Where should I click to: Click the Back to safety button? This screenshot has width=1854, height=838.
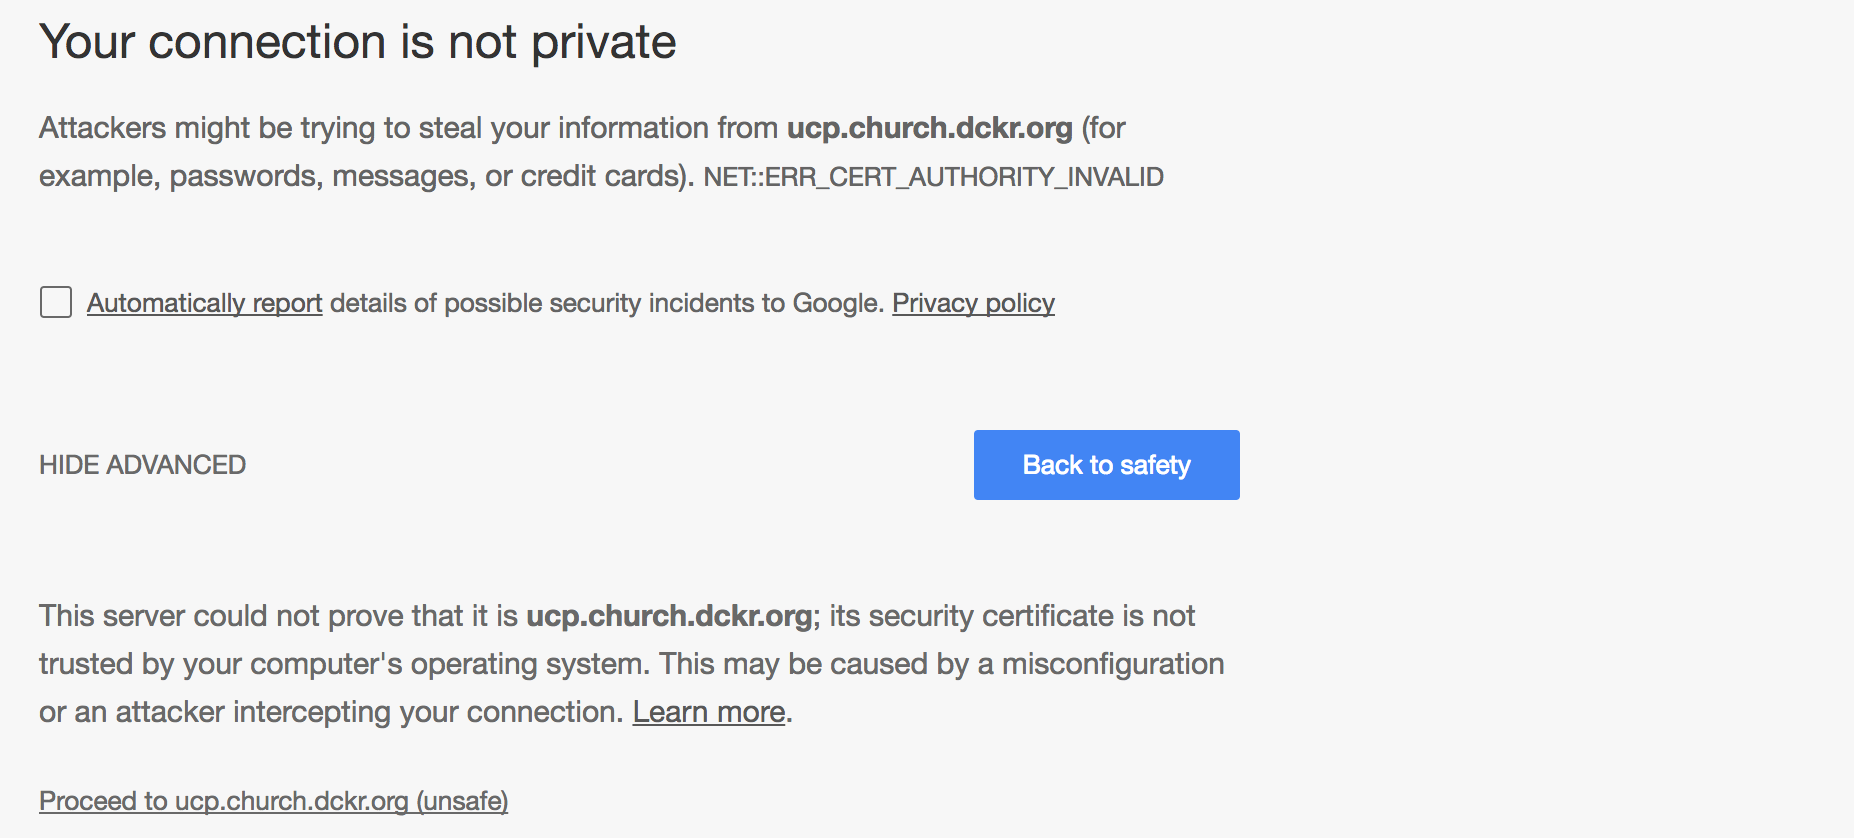pyautogui.click(x=1106, y=465)
